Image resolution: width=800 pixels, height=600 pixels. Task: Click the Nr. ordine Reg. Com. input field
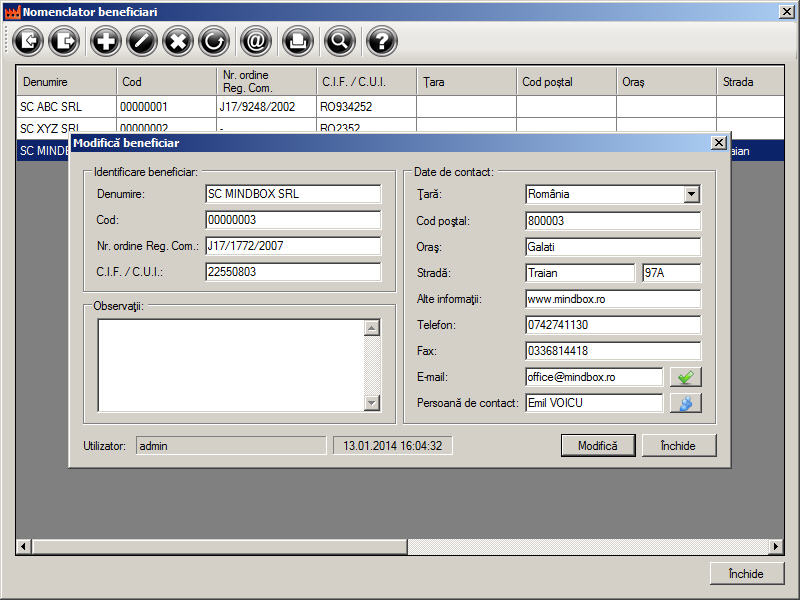[x=293, y=246]
